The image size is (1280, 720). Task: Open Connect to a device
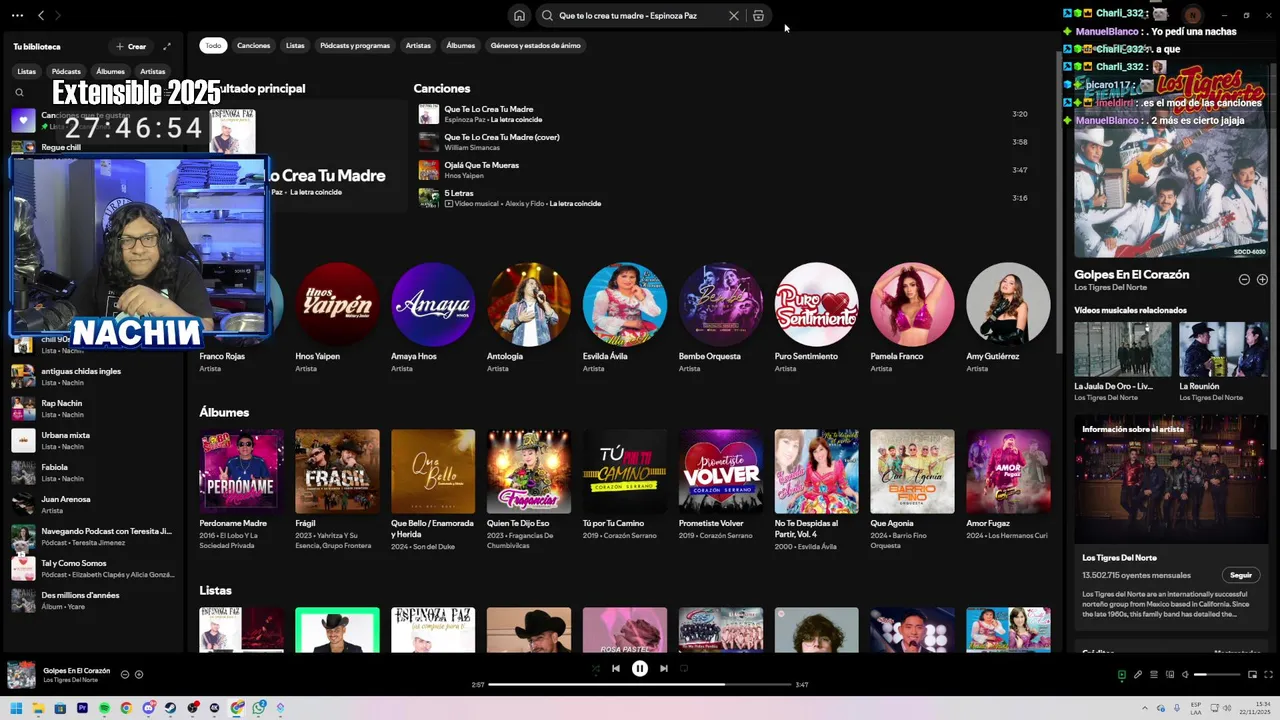pyautogui.click(x=1170, y=674)
